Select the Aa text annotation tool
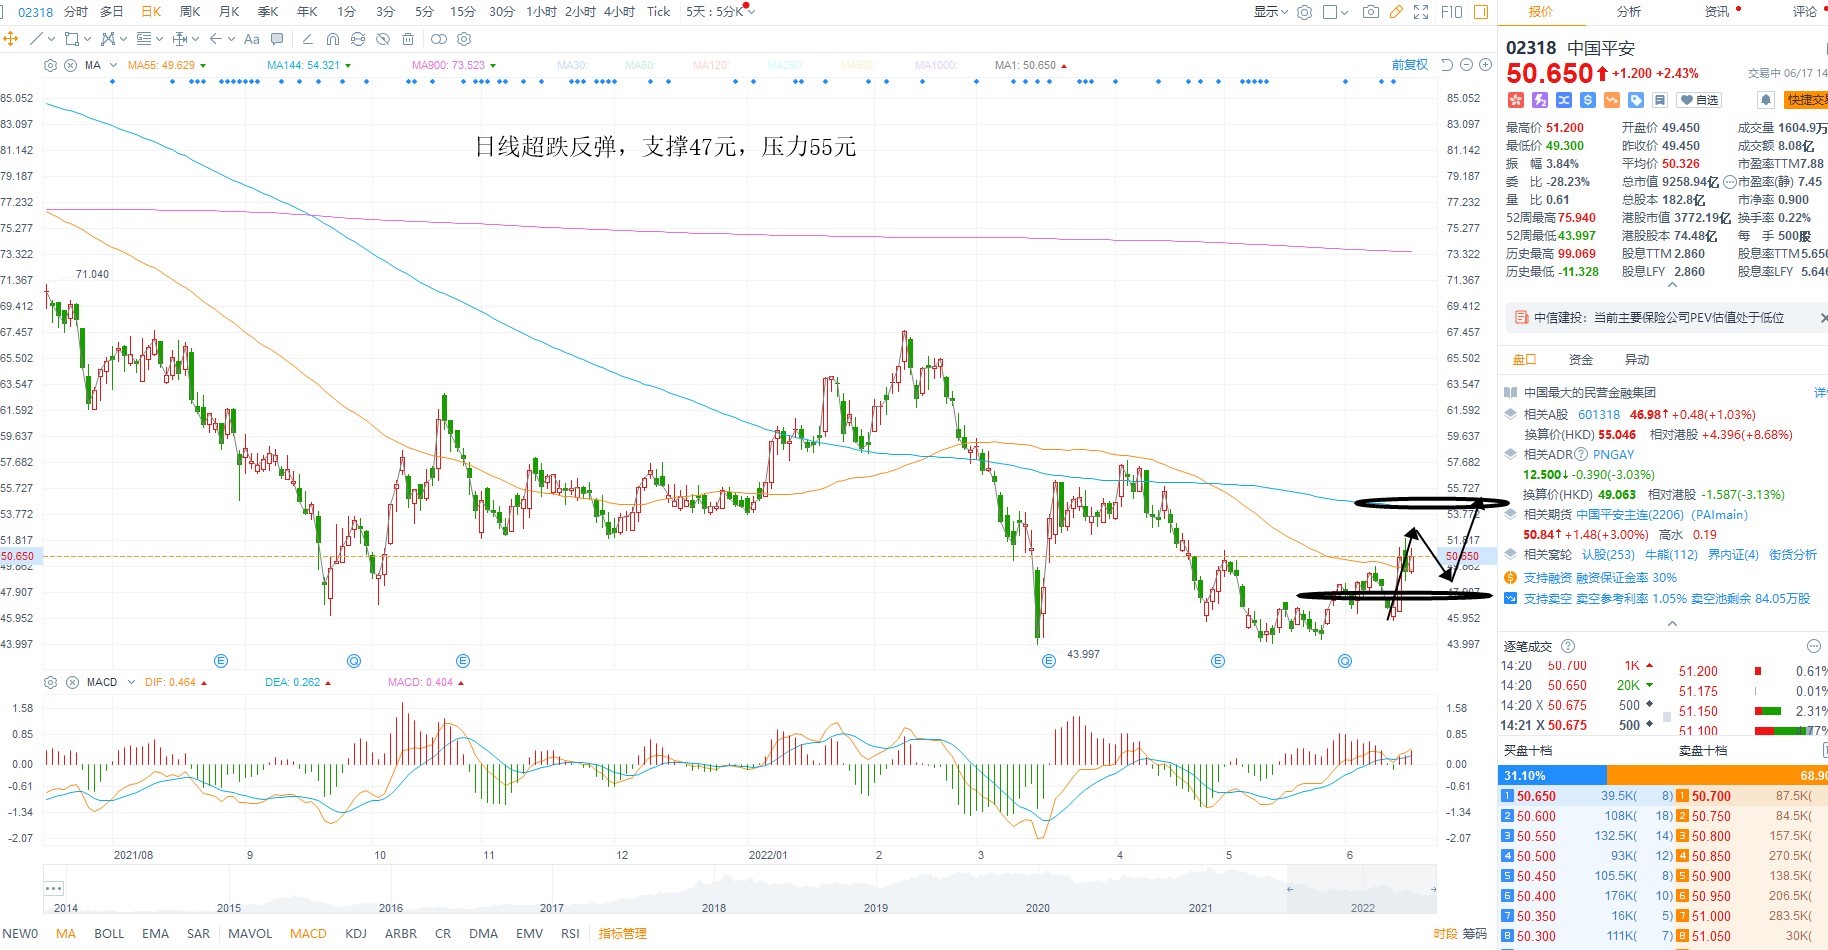Screen dimensions: 1828x950 coord(252,39)
